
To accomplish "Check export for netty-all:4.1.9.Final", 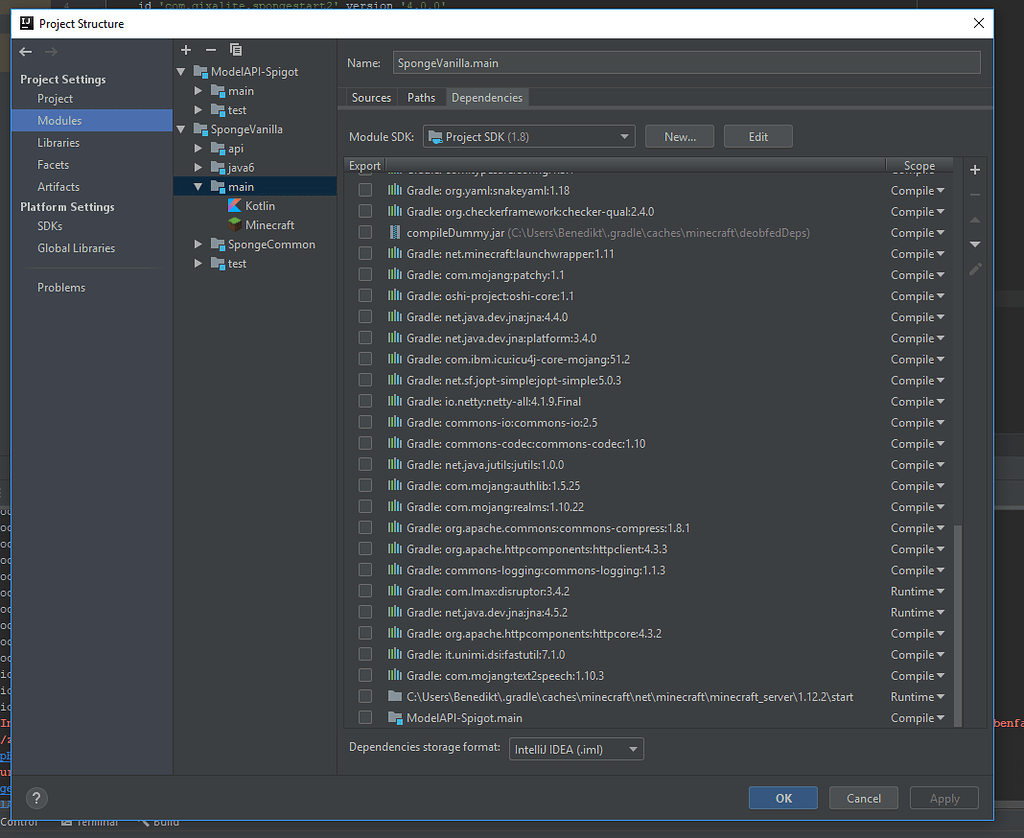I will click(365, 401).
